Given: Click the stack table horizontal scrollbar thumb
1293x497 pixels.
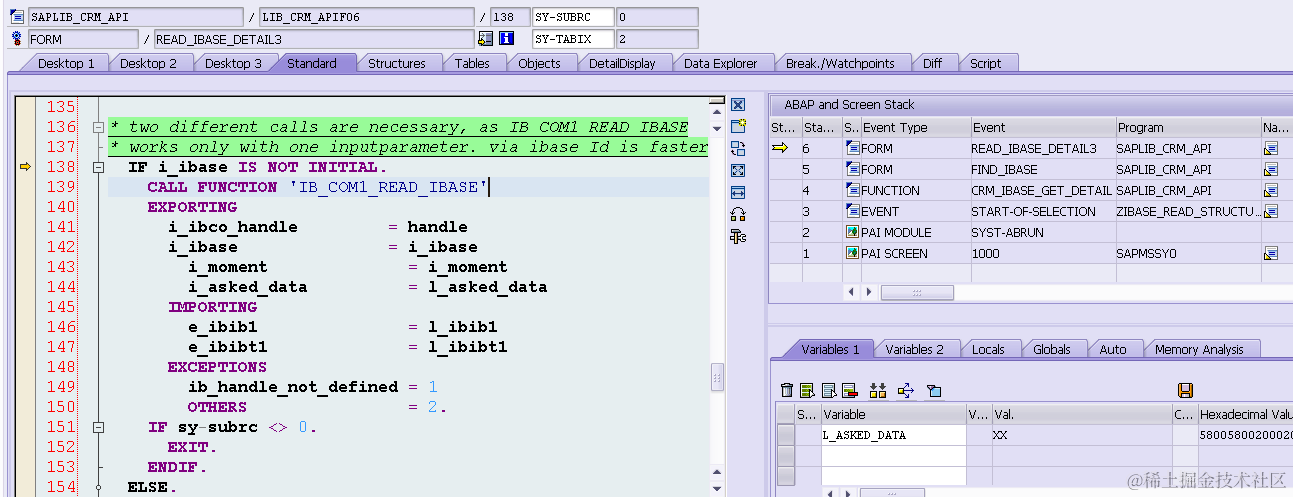Looking at the screenshot, I should 916,292.
